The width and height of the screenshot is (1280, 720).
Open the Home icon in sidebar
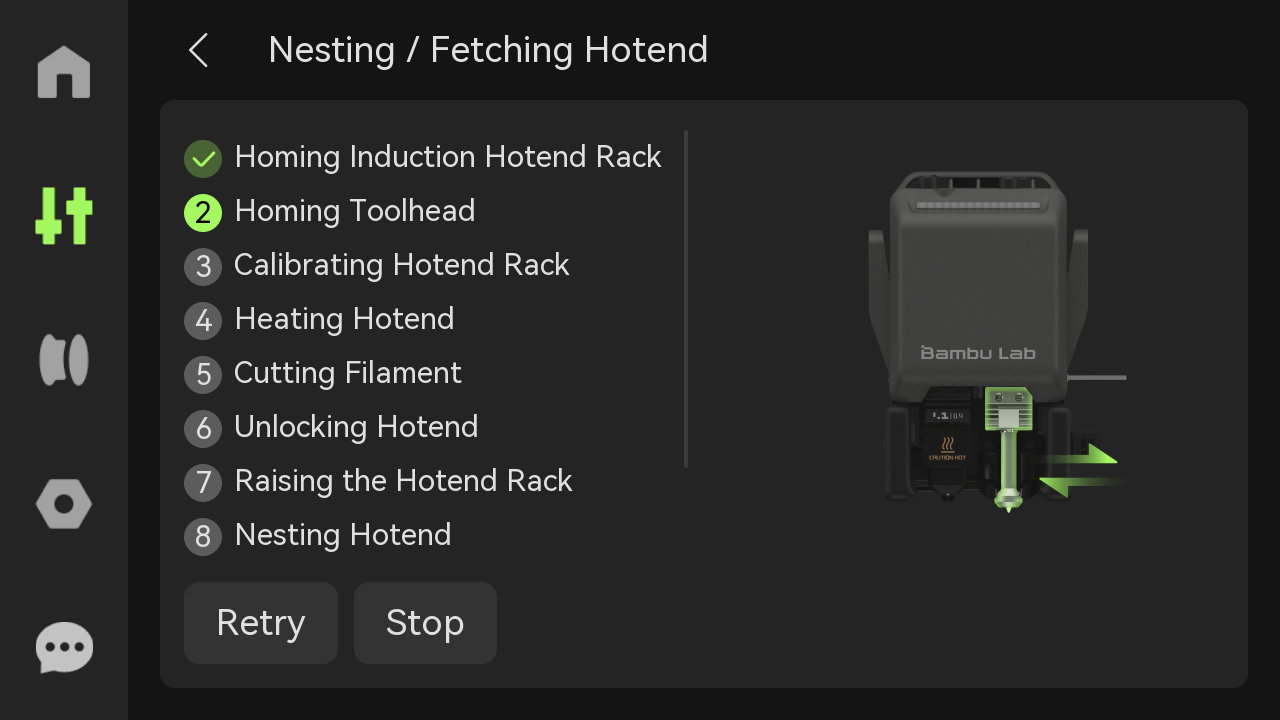click(x=64, y=72)
